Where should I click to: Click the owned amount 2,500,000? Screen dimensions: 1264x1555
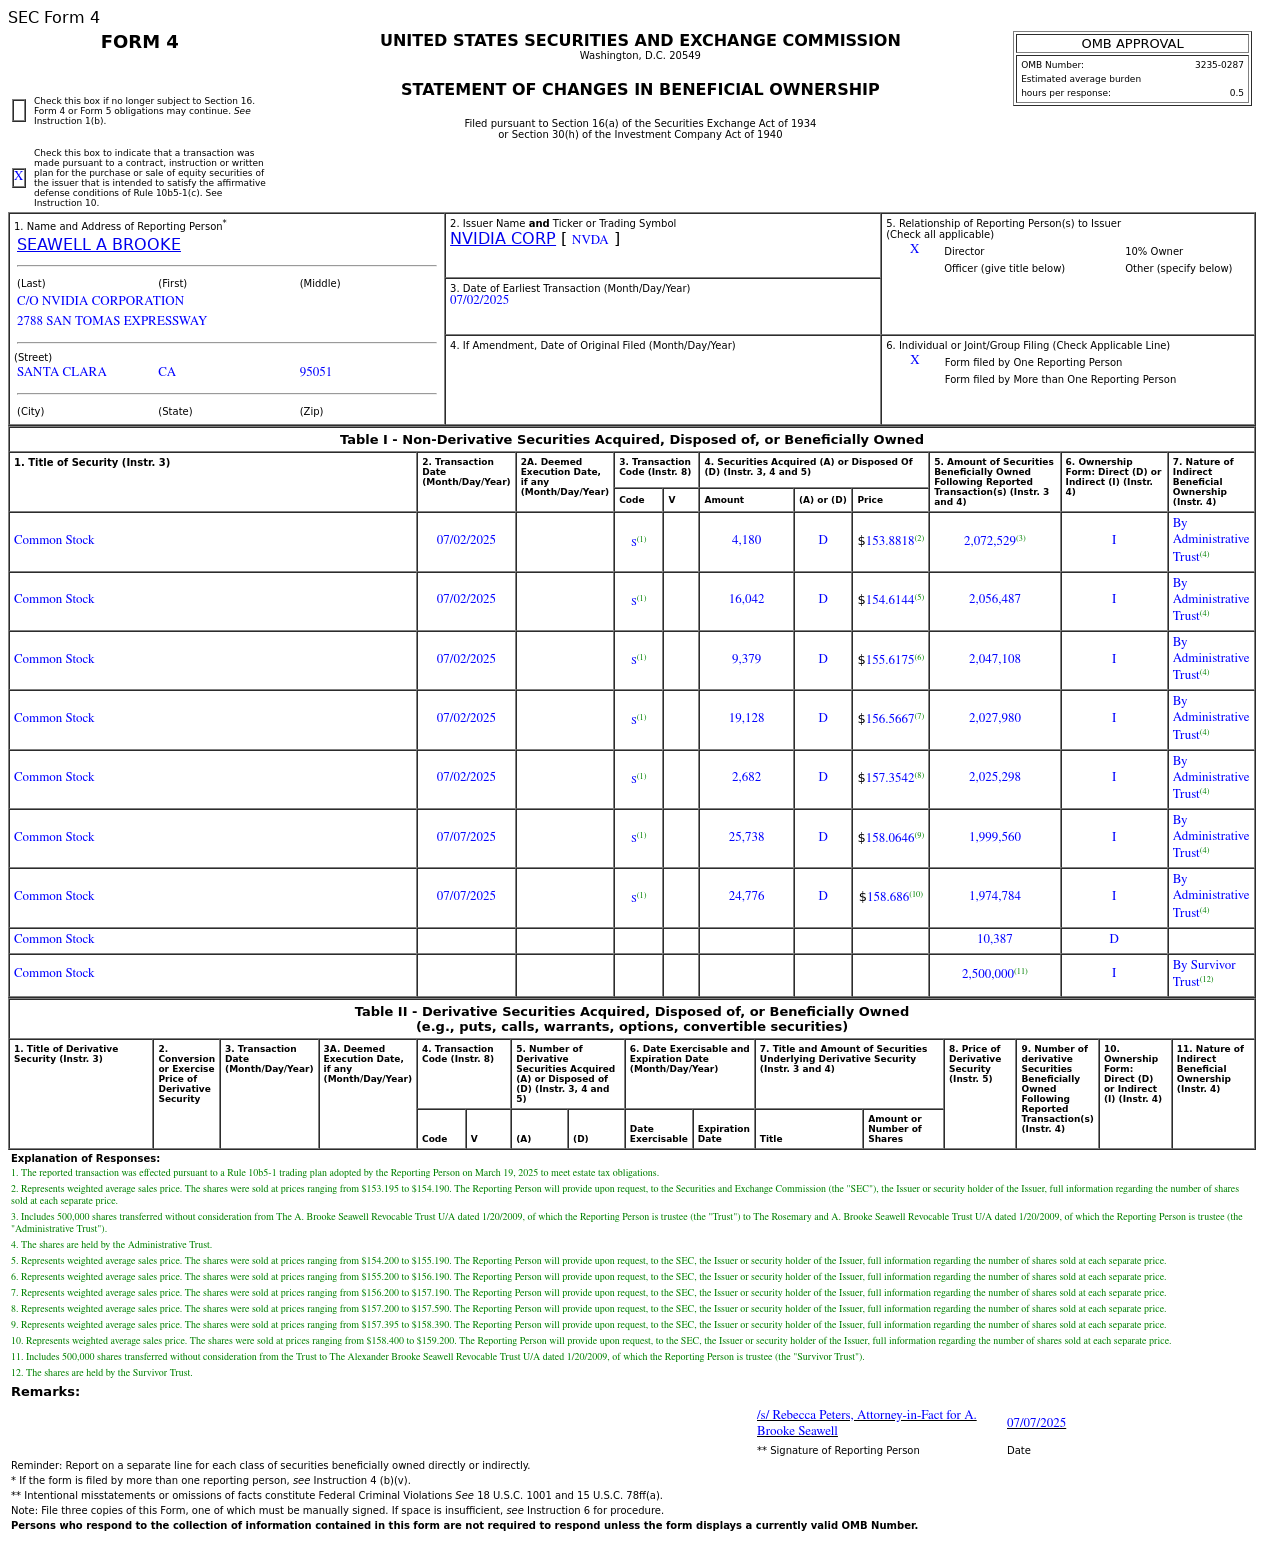[988, 974]
